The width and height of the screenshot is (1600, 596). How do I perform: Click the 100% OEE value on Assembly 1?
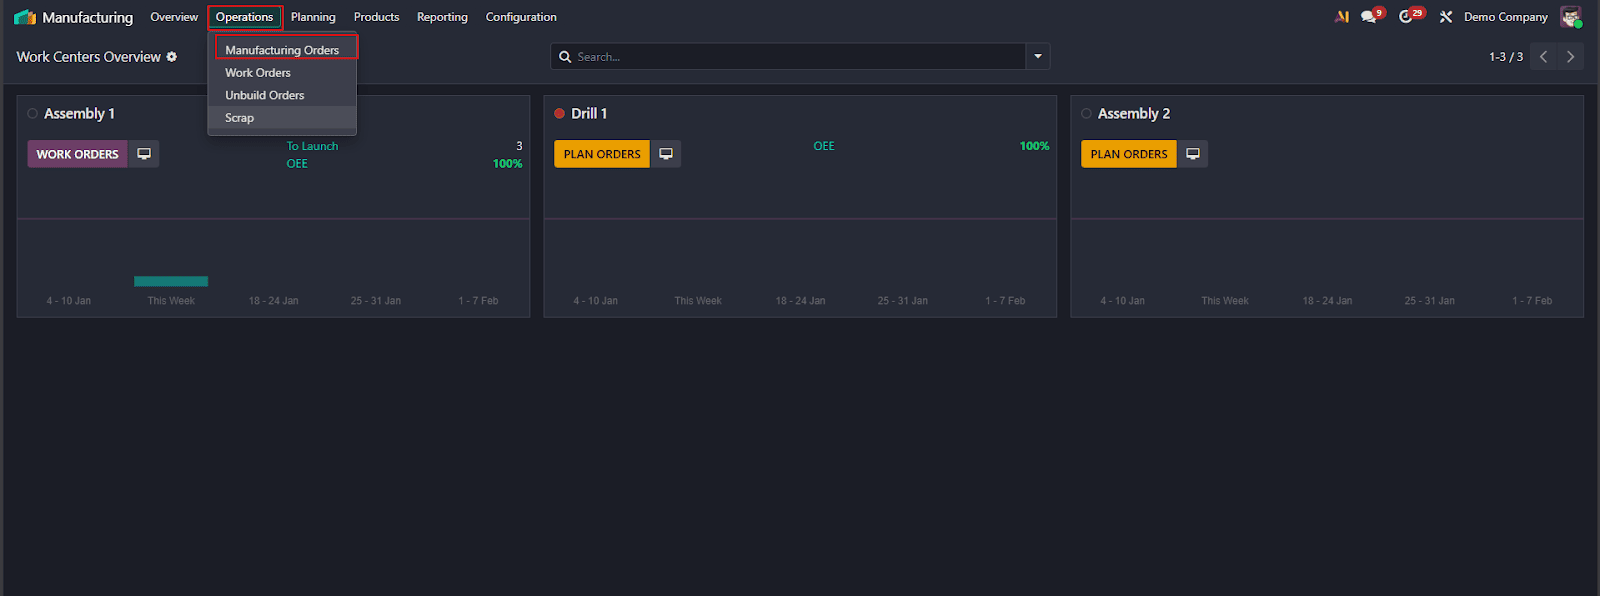point(507,164)
